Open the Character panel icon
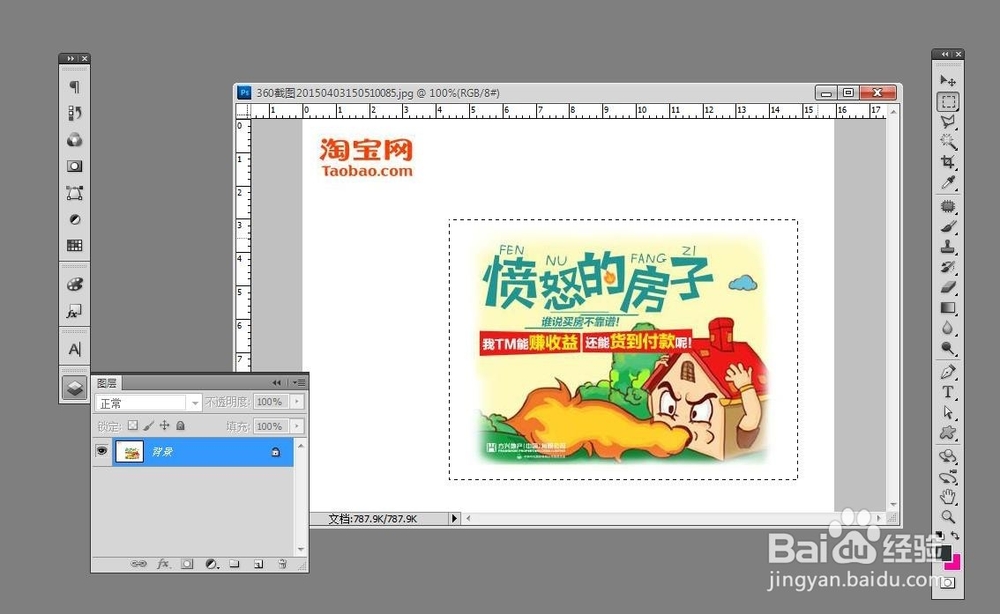Viewport: 1000px width, 614px height. click(x=75, y=349)
